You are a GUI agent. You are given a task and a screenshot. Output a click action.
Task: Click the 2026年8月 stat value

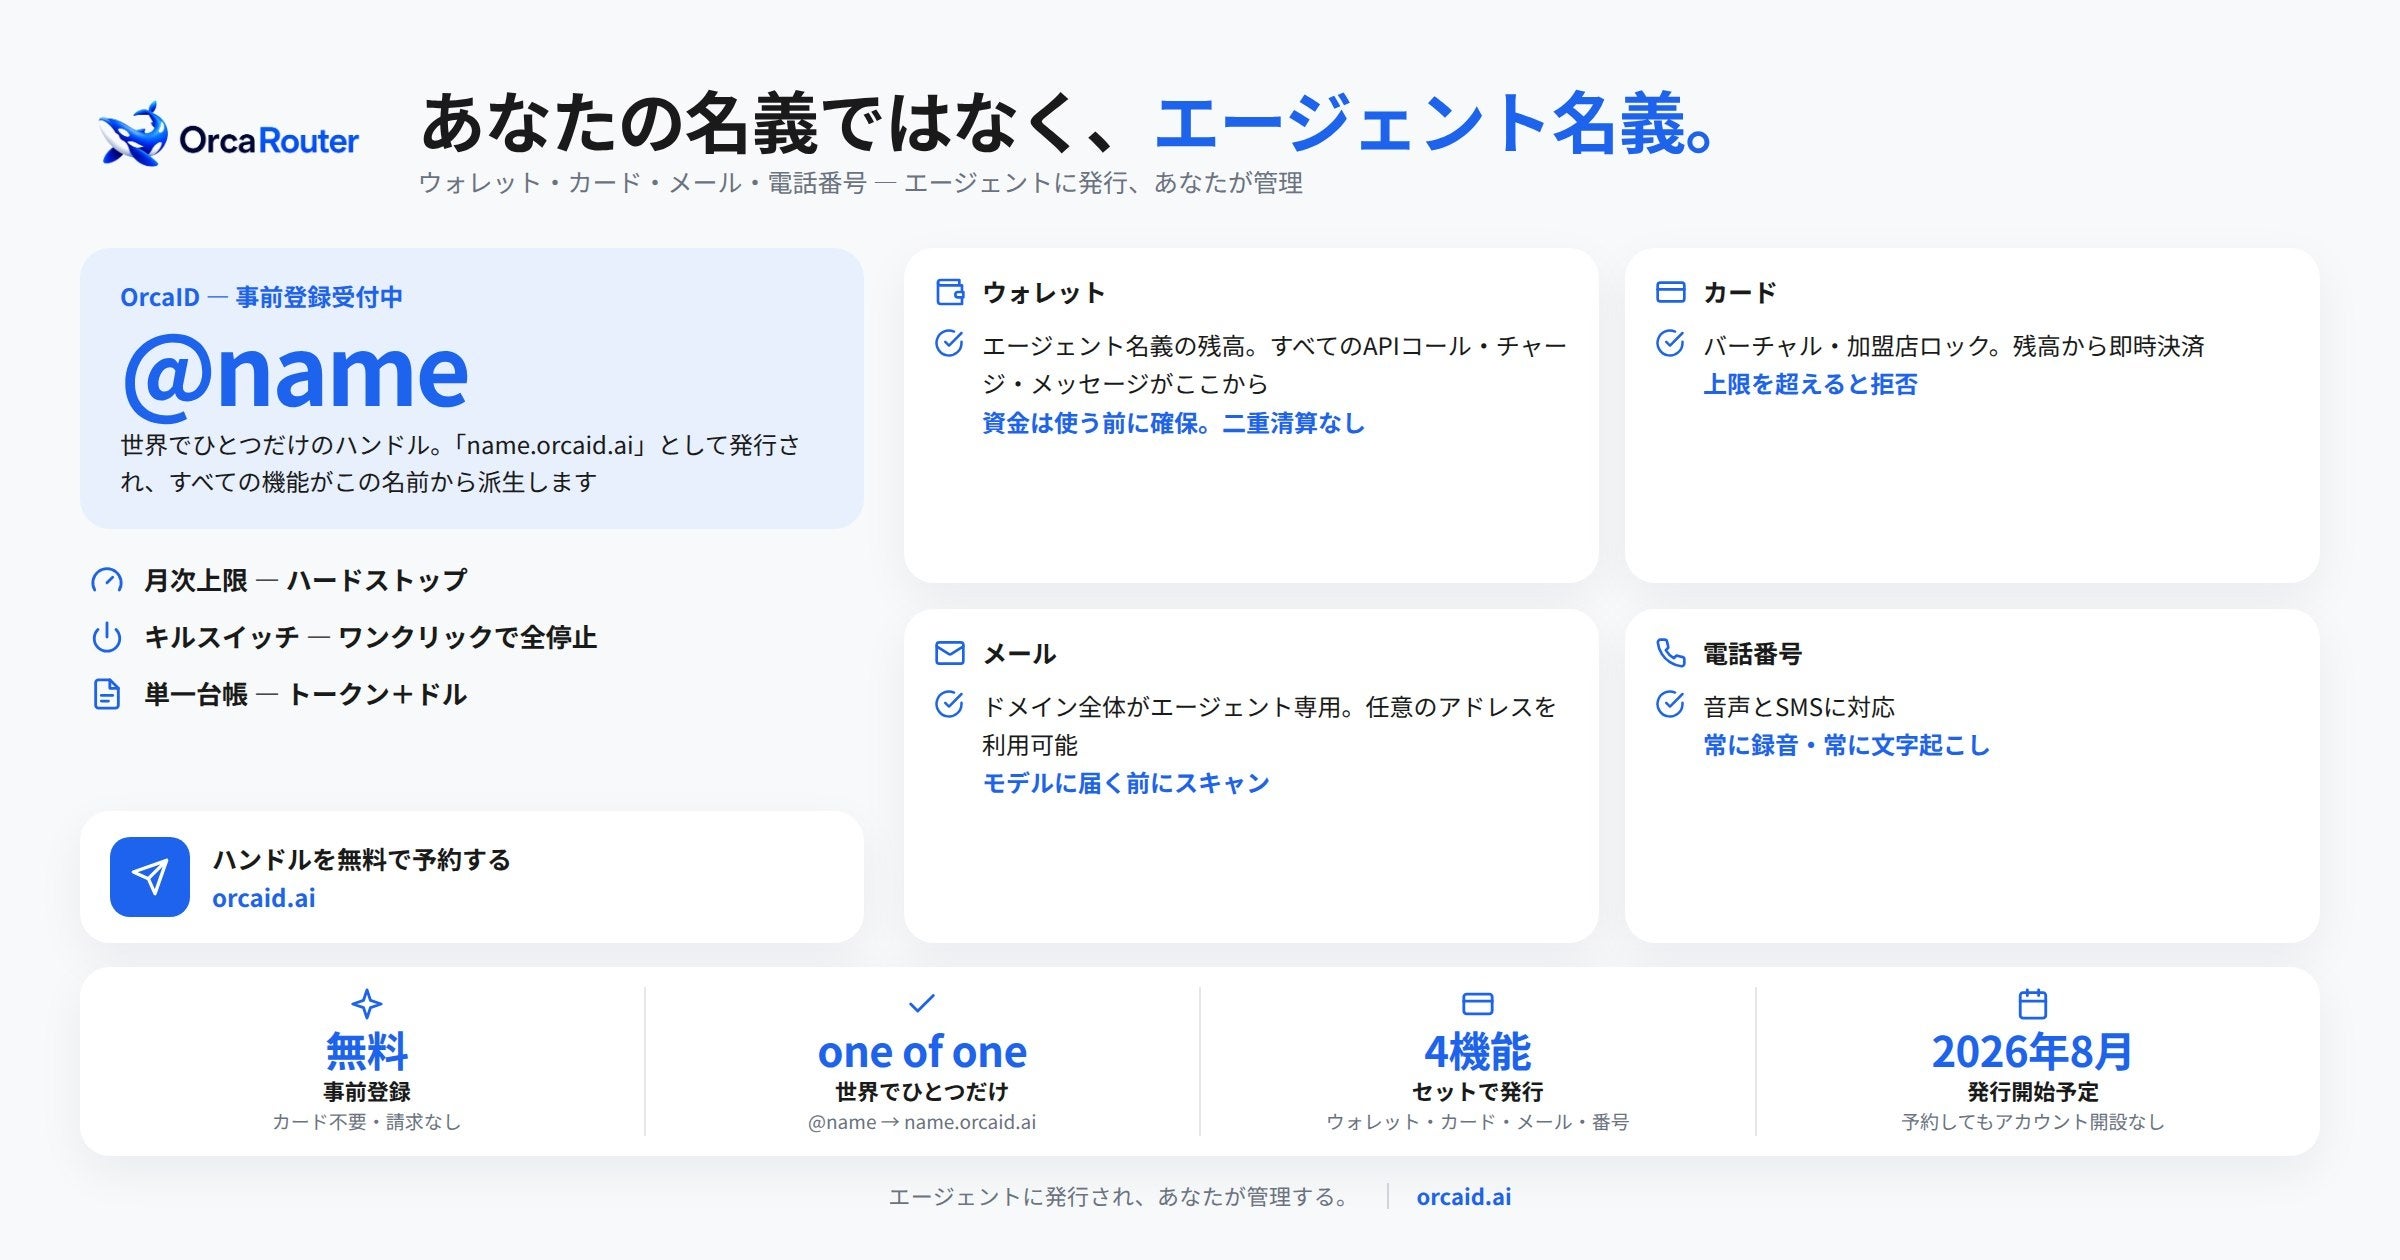point(2033,1052)
